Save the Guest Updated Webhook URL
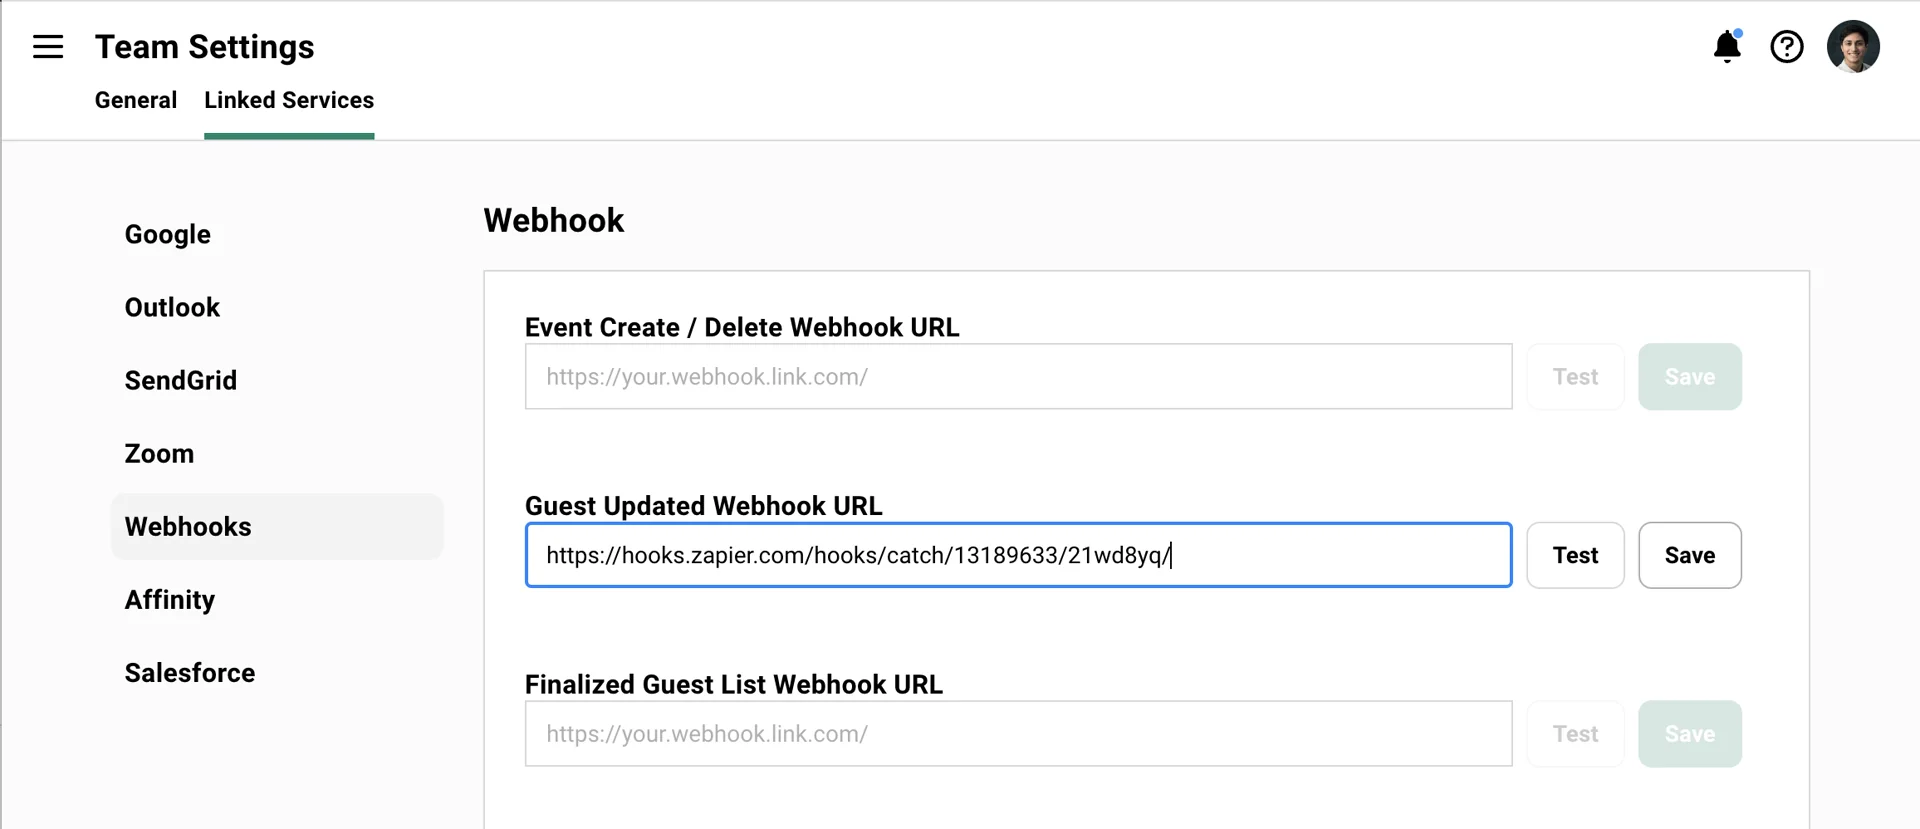The width and height of the screenshot is (1920, 829). pos(1689,555)
